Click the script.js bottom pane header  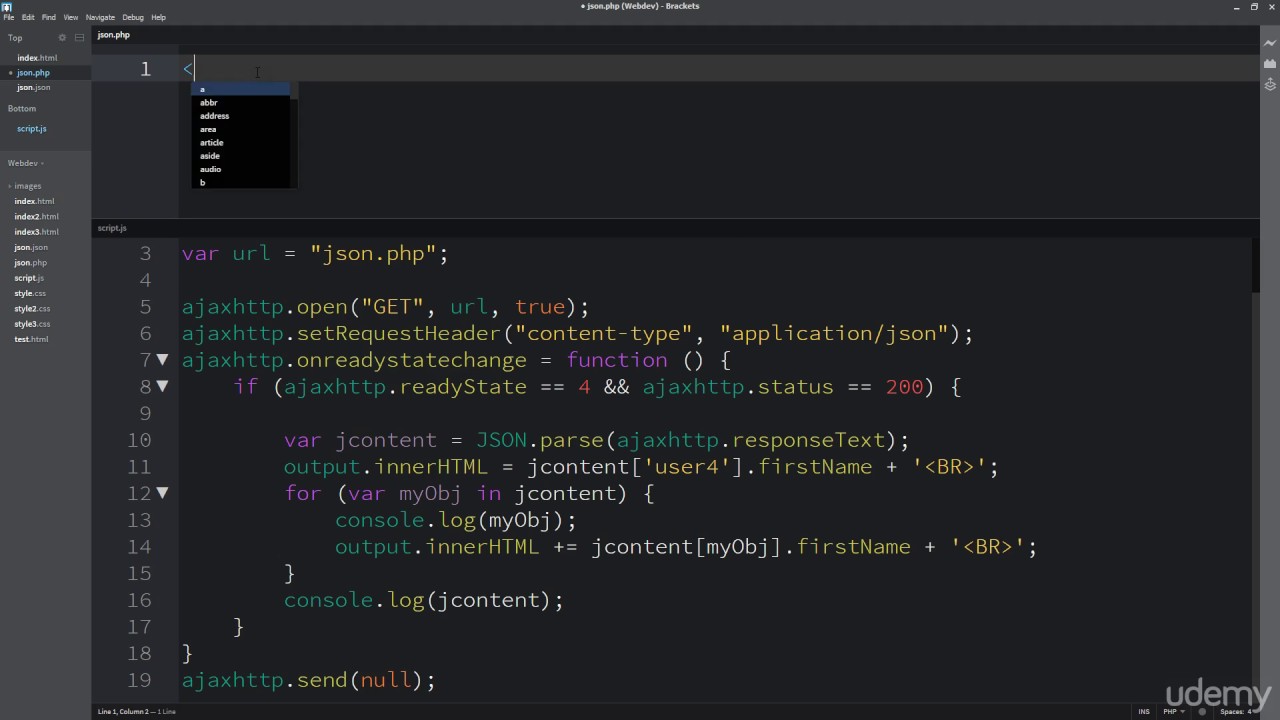pyautogui.click(x=112, y=228)
